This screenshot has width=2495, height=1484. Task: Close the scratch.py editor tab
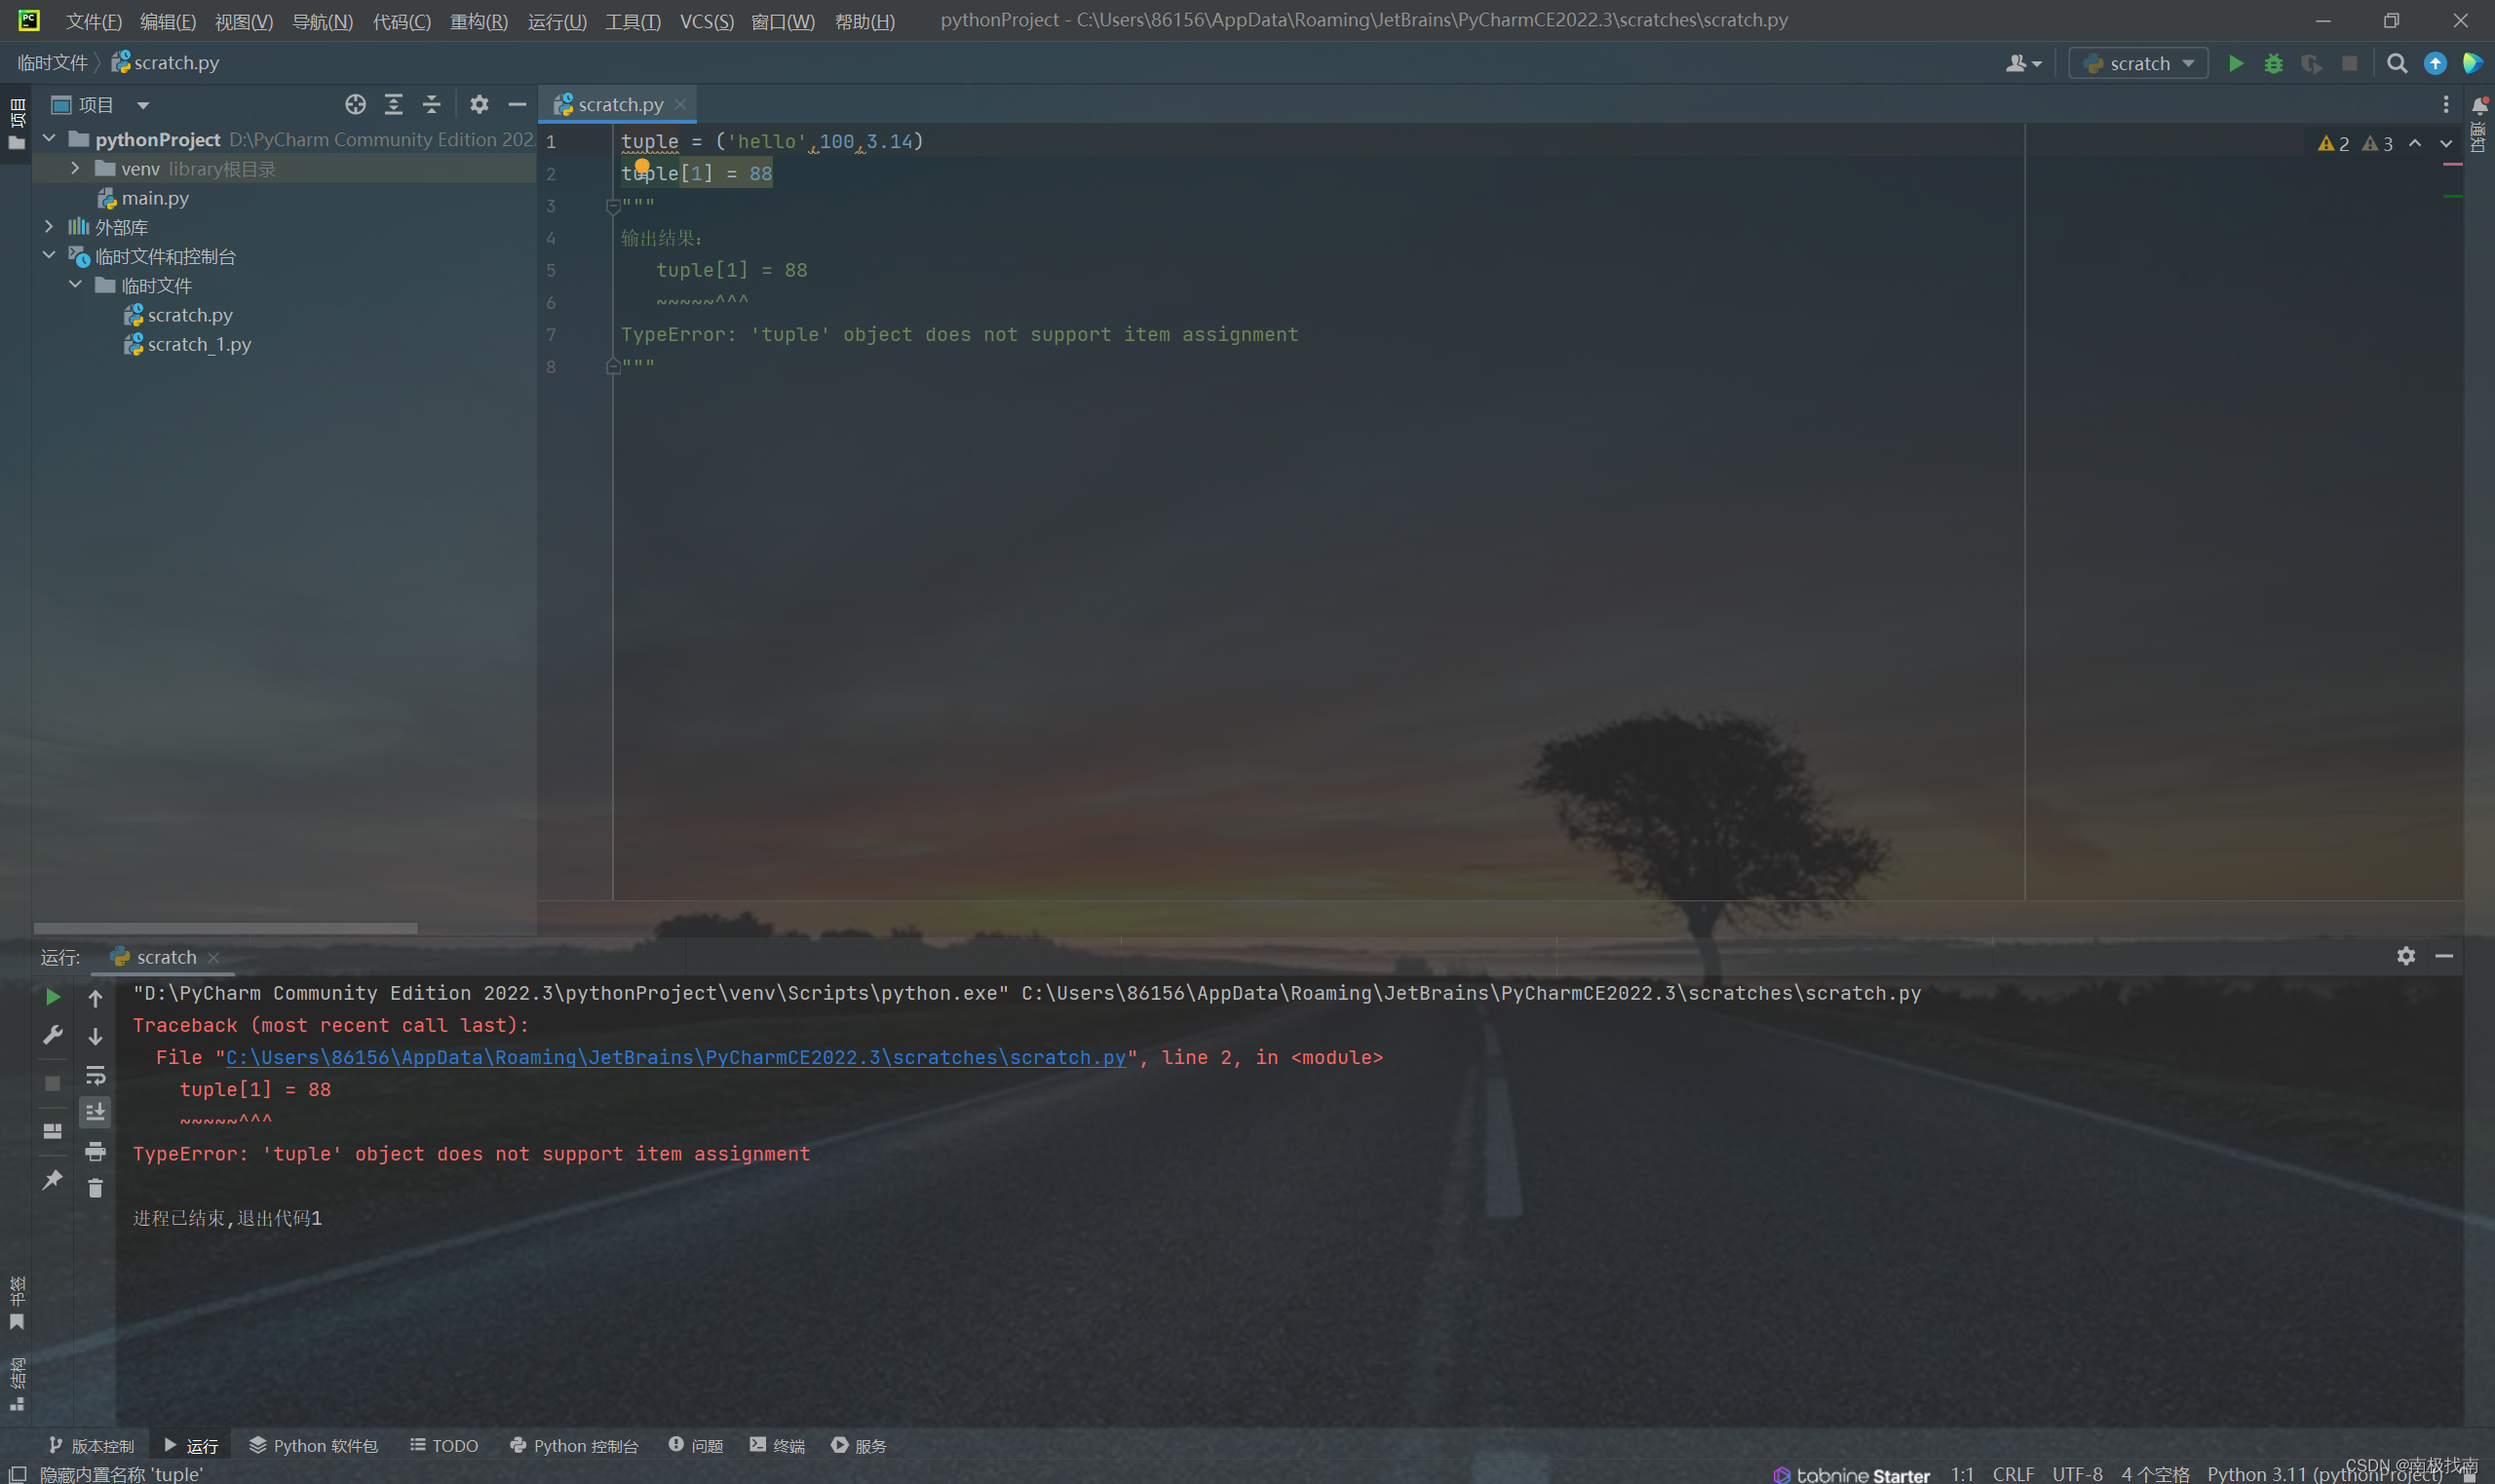coord(680,104)
